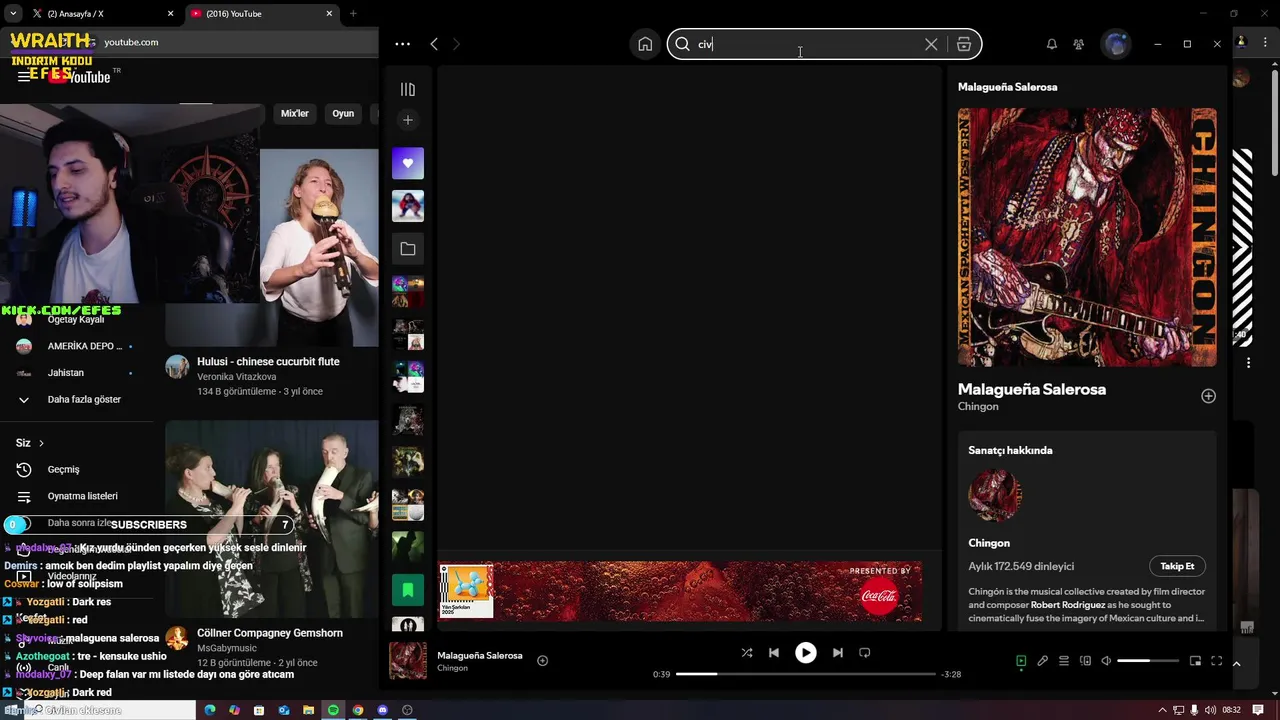Viewport: 1280px width, 720px height.
Task: Open the playlist folder in library
Action: [408, 249]
